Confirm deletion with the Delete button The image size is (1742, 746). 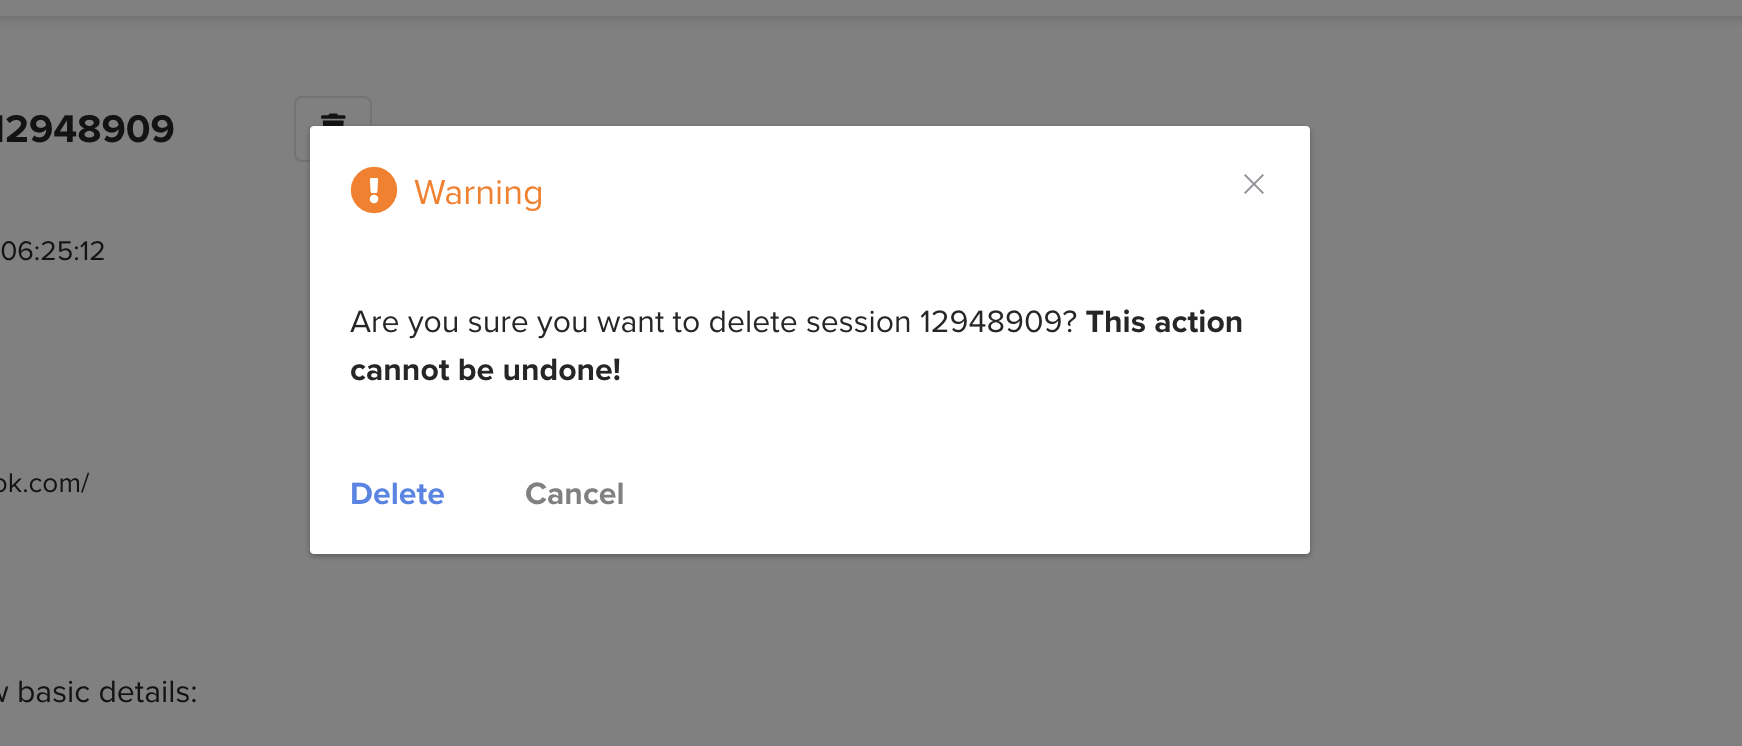(397, 494)
